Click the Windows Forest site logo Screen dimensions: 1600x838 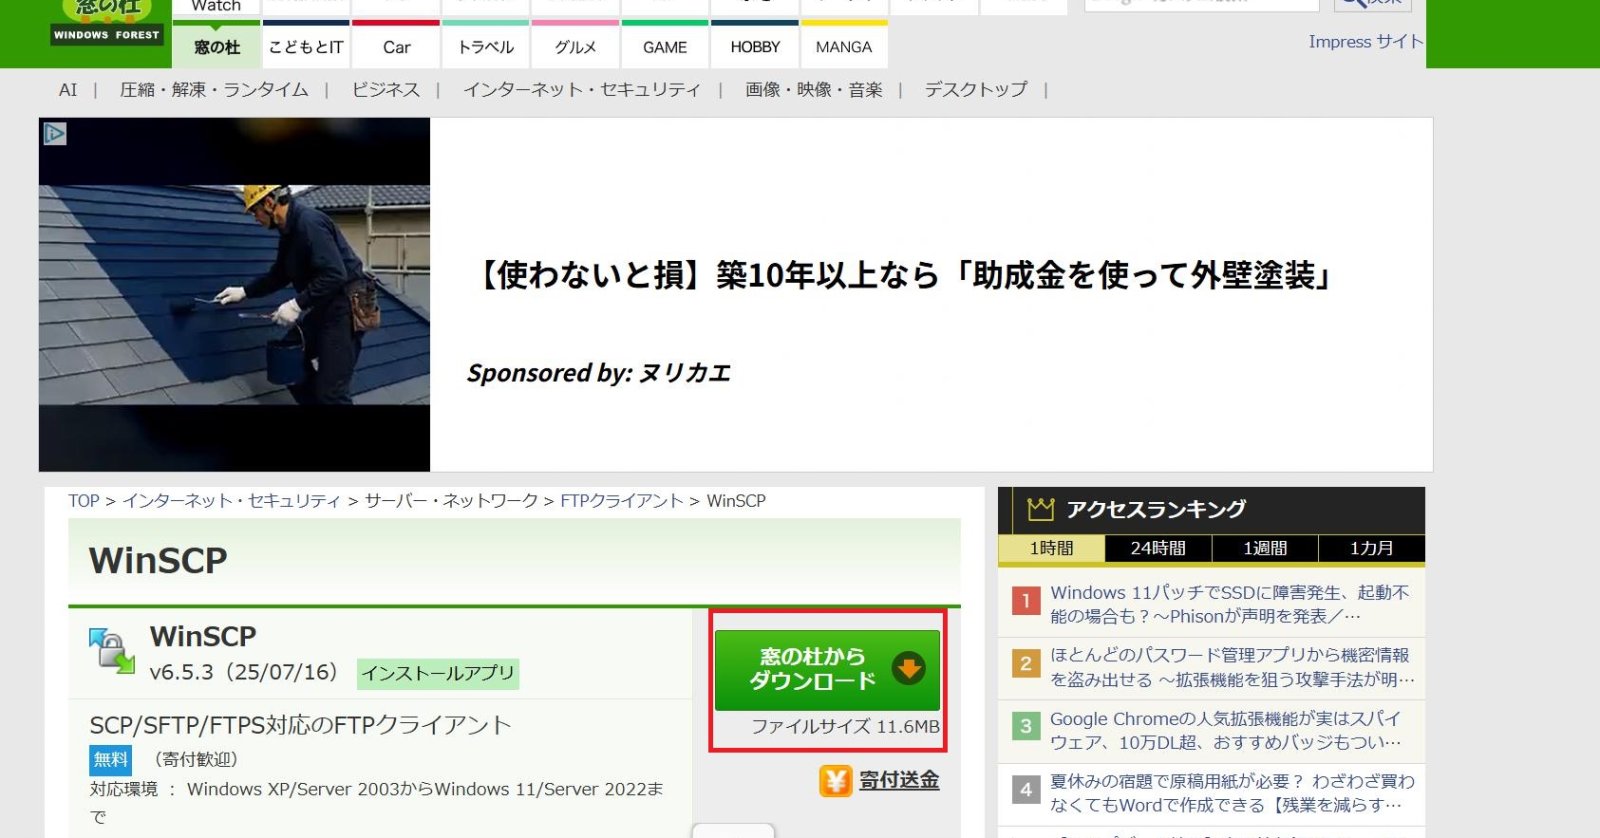click(x=107, y=22)
